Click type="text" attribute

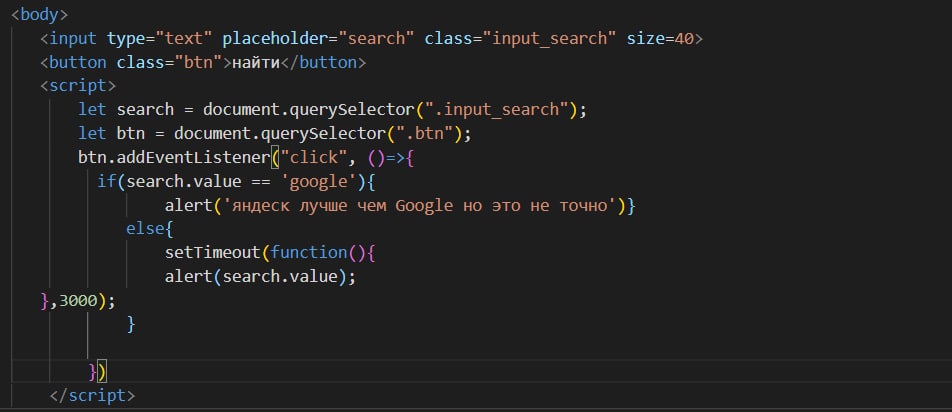pos(160,39)
